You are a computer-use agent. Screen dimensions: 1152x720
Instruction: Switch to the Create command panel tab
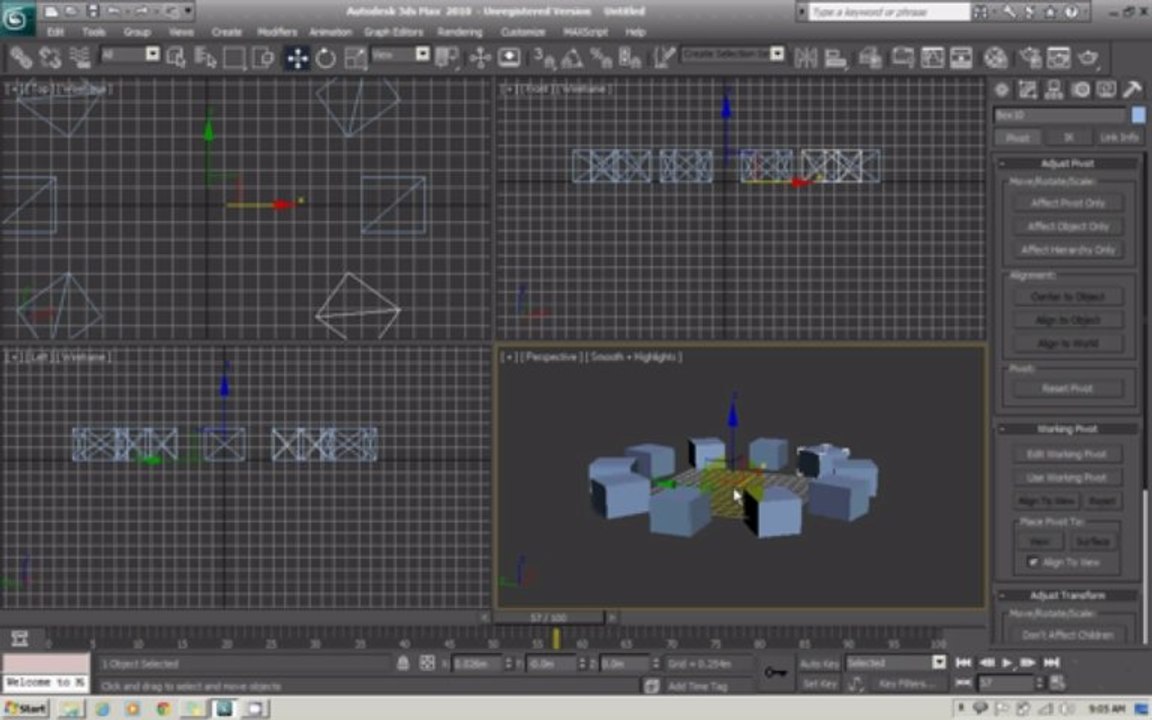pos(1001,90)
